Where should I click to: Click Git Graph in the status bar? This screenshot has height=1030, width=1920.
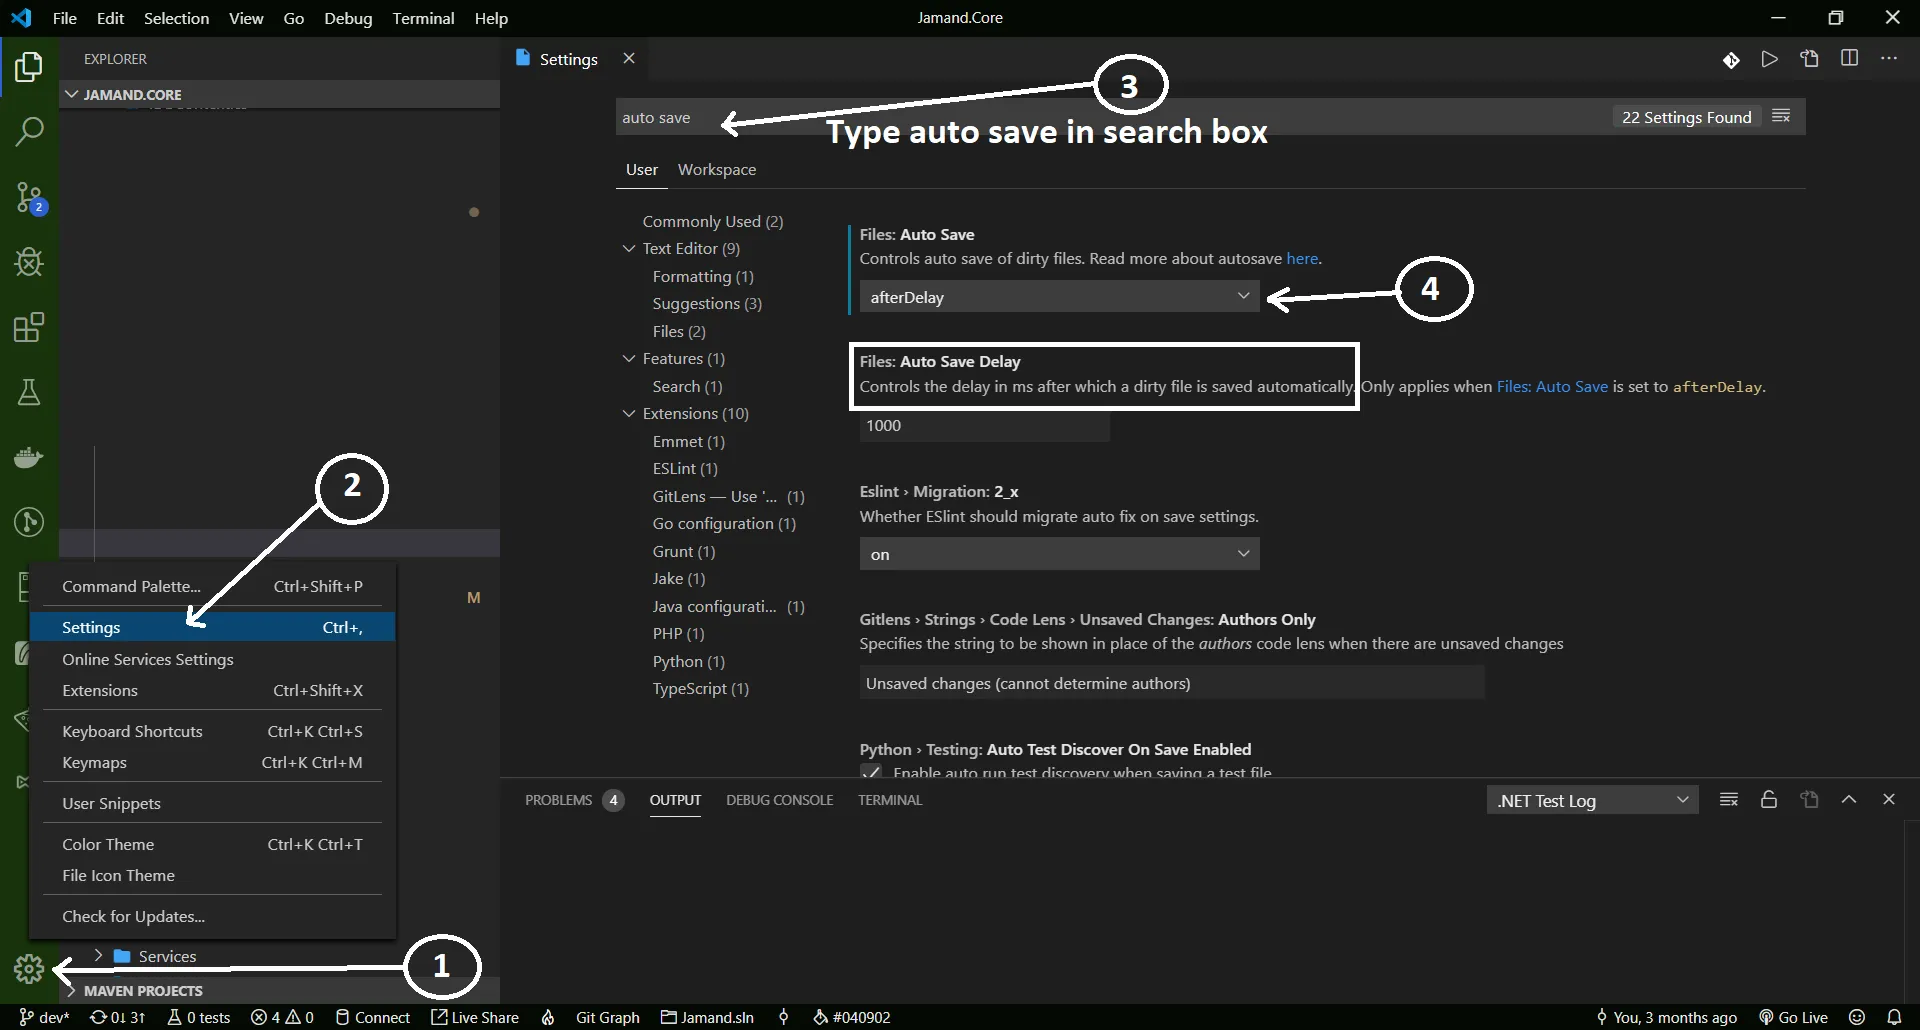tap(607, 1017)
